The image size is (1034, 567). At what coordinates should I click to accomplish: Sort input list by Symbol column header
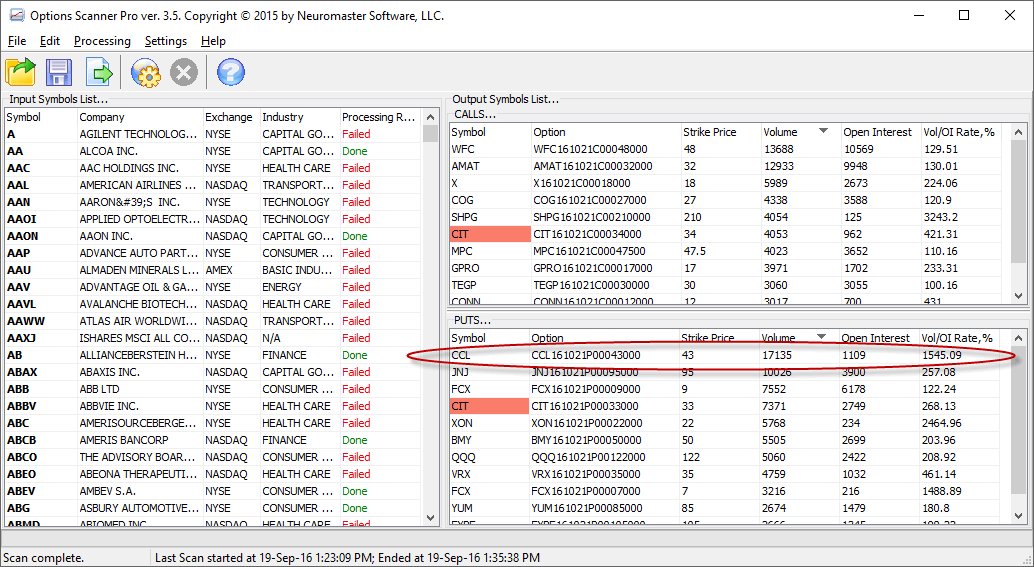click(x=41, y=117)
